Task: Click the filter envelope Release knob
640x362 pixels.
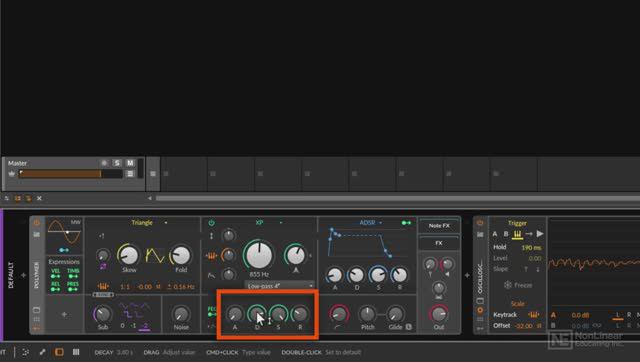Action: (300, 314)
